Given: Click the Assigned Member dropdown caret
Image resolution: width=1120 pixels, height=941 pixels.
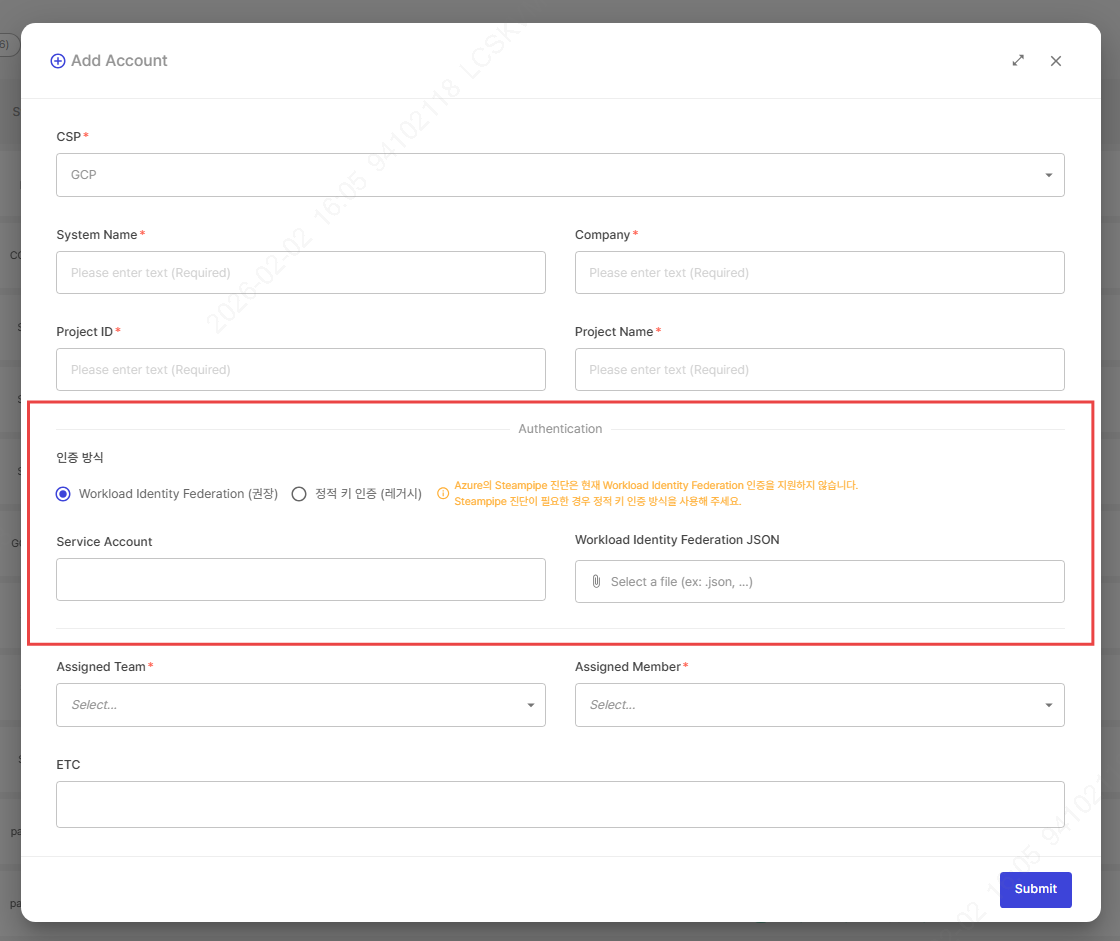Looking at the screenshot, I should point(1048,705).
